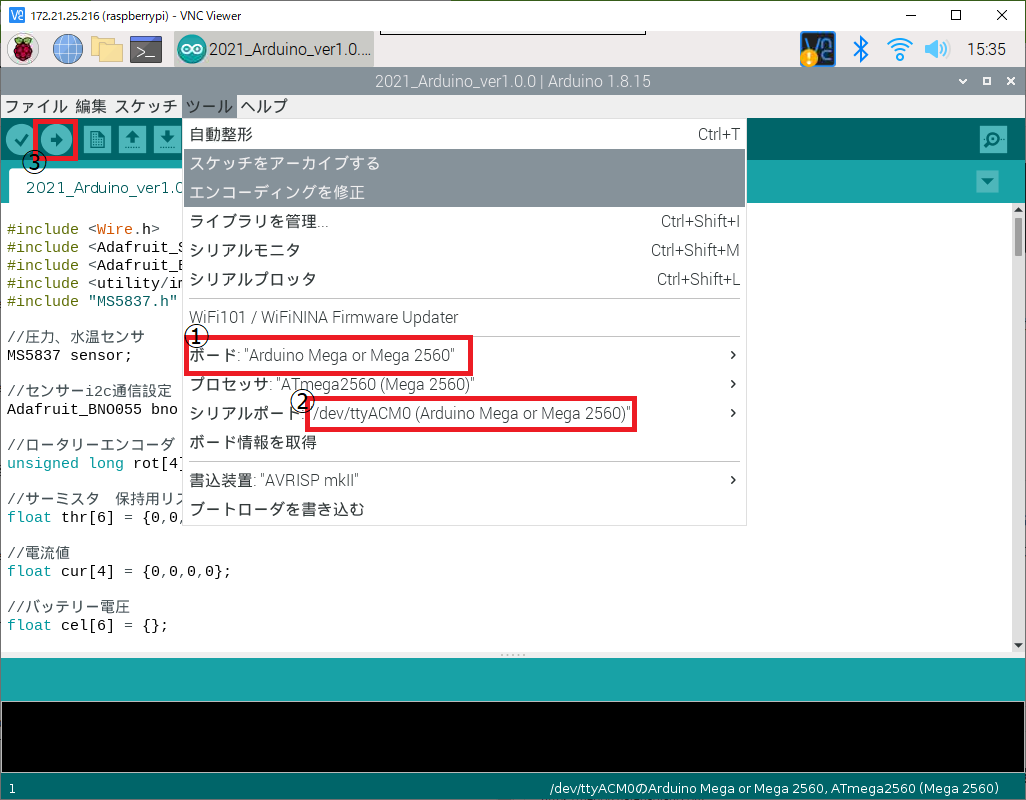Expand the プロセッサ ATmega2560 submenu
The width and height of the screenshot is (1026, 800).
point(465,384)
